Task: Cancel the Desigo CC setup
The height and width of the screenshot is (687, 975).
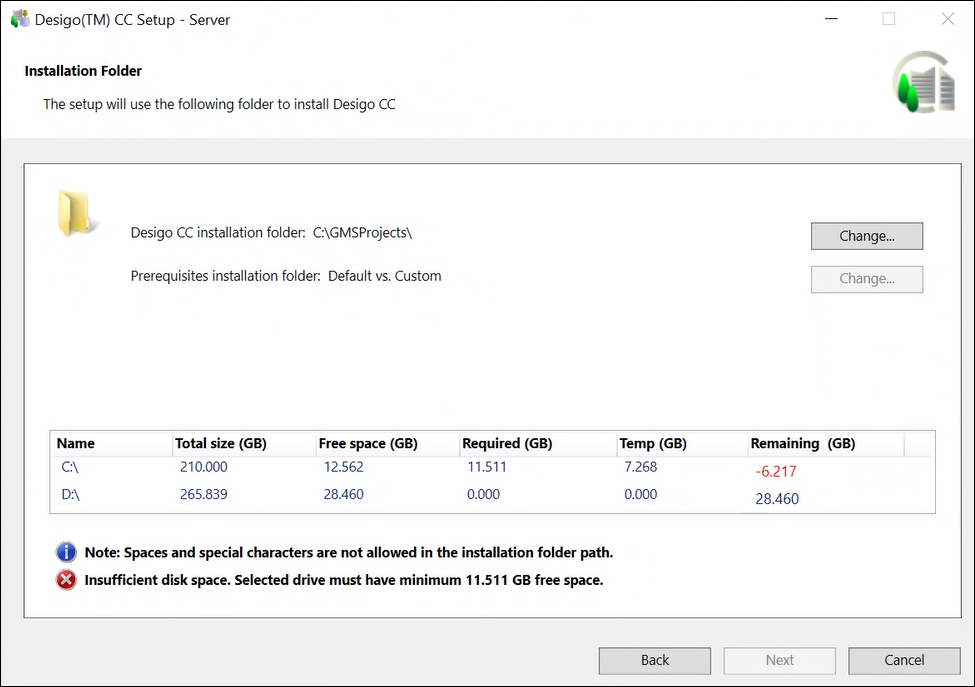Action: click(x=903, y=660)
